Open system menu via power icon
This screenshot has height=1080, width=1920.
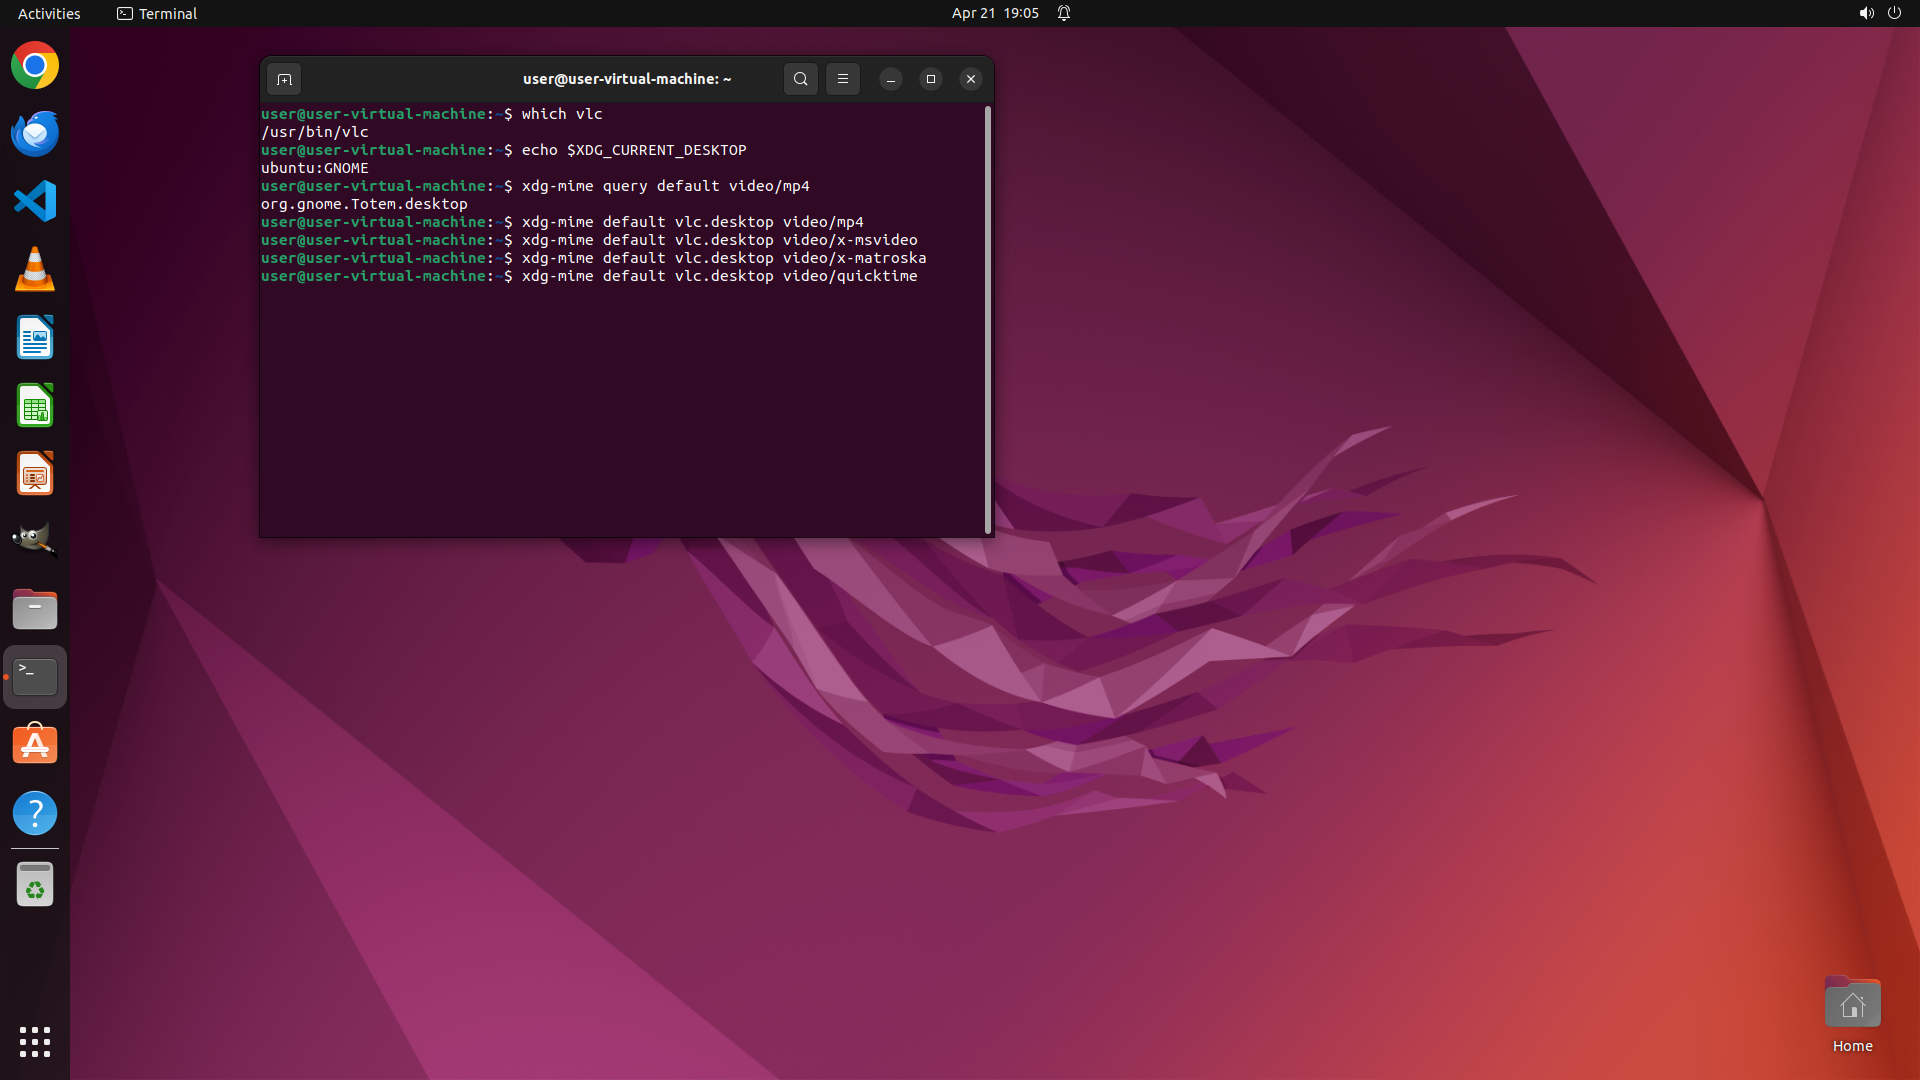pyautogui.click(x=1894, y=13)
